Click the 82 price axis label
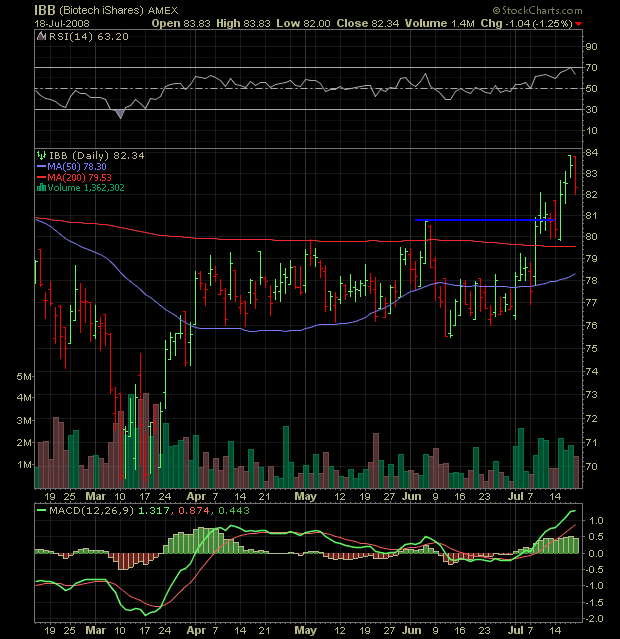 coord(591,194)
